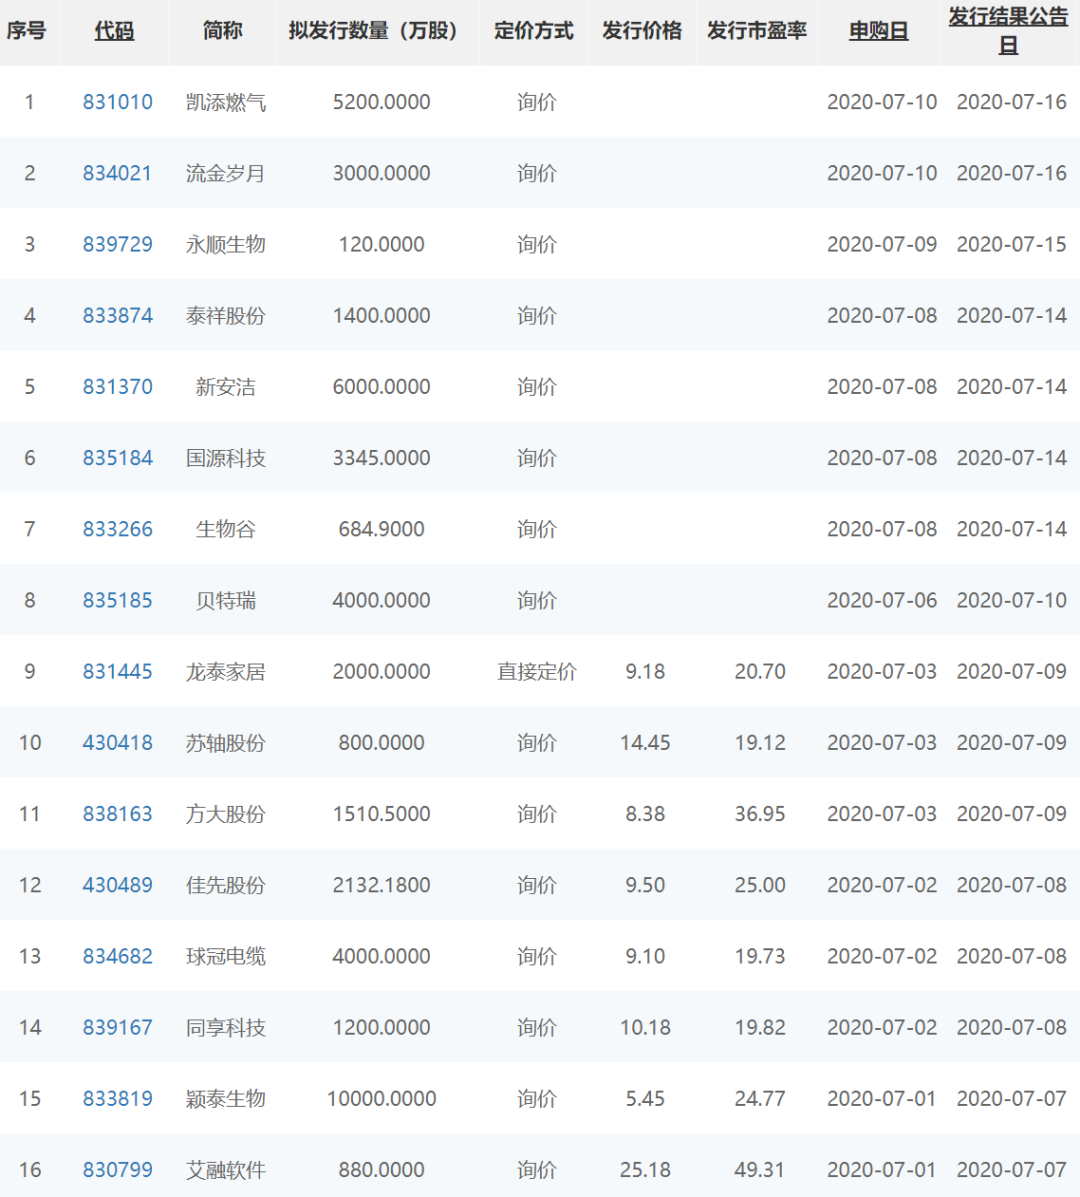The width and height of the screenshot is (1080, 1197).
Task: Click the result date 2020-07-15
Action: [1011, 244]
